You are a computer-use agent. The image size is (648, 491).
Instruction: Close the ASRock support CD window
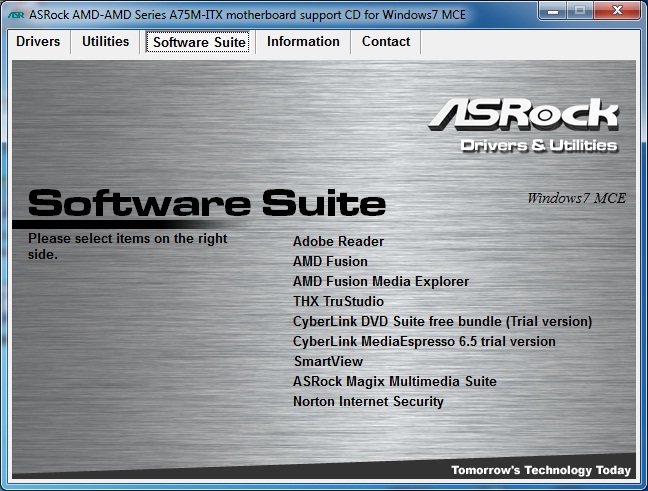point(617,11)
